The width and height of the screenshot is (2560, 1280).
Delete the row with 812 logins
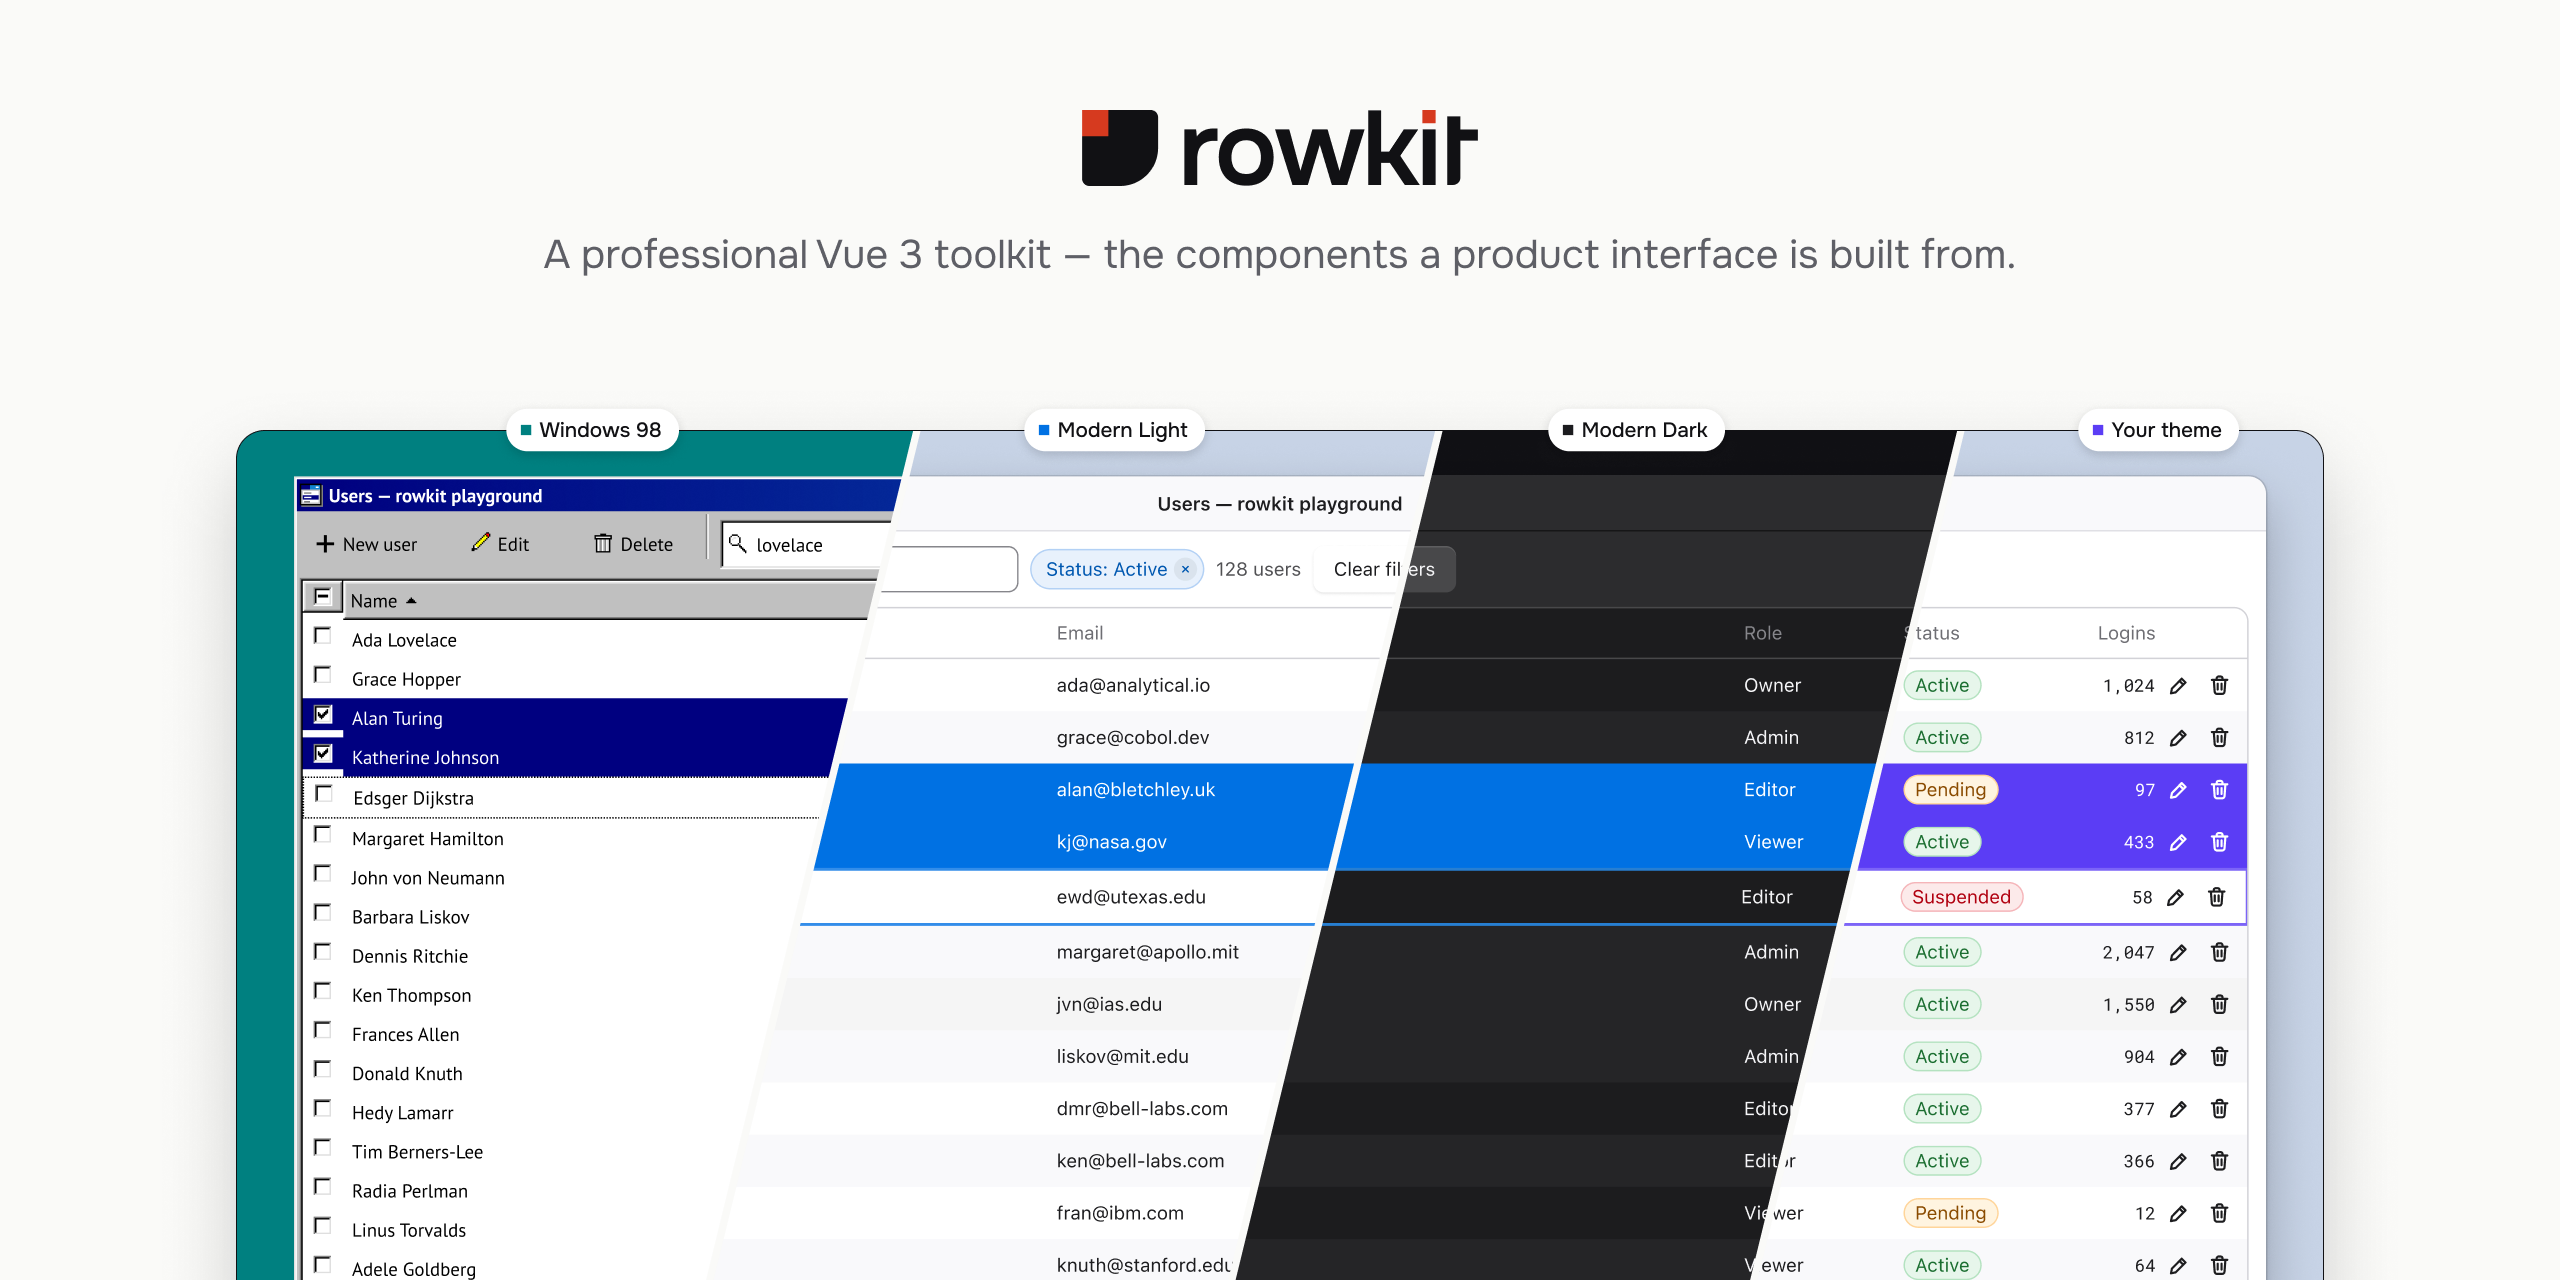pos(2219,738)
